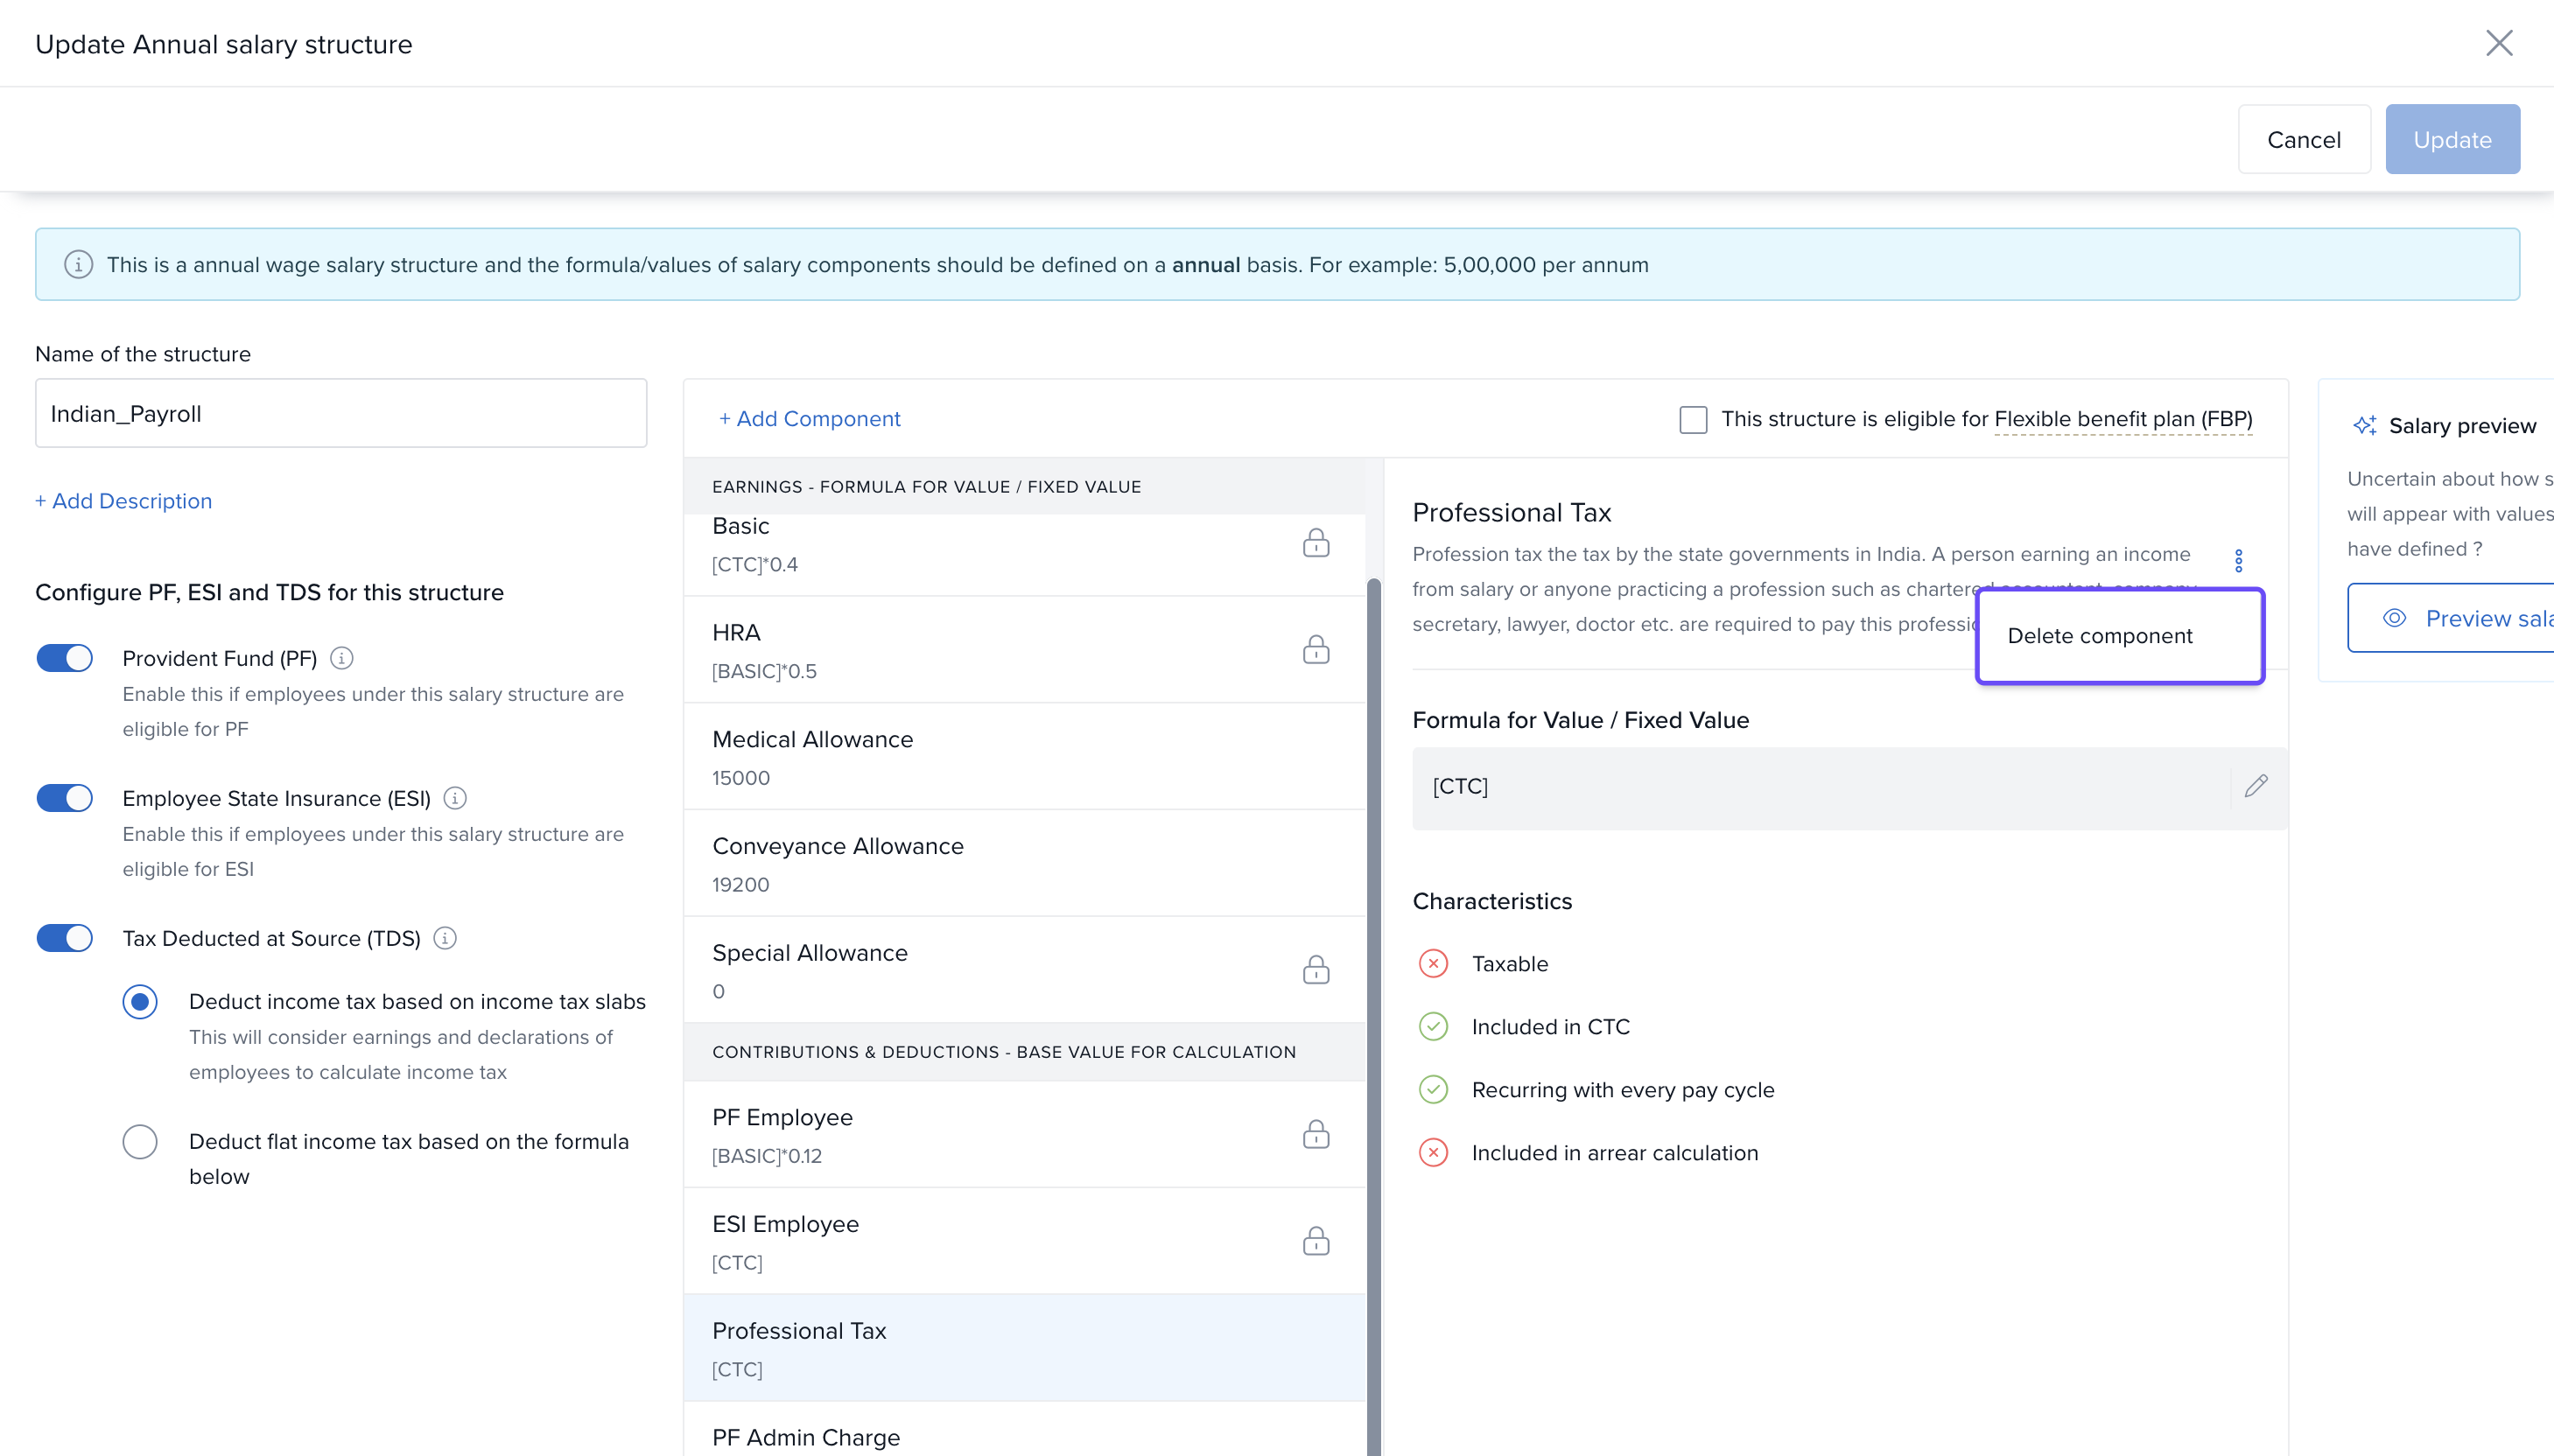Click the pencil icon to edit [CTC] formula

[x=2255, y=786]
